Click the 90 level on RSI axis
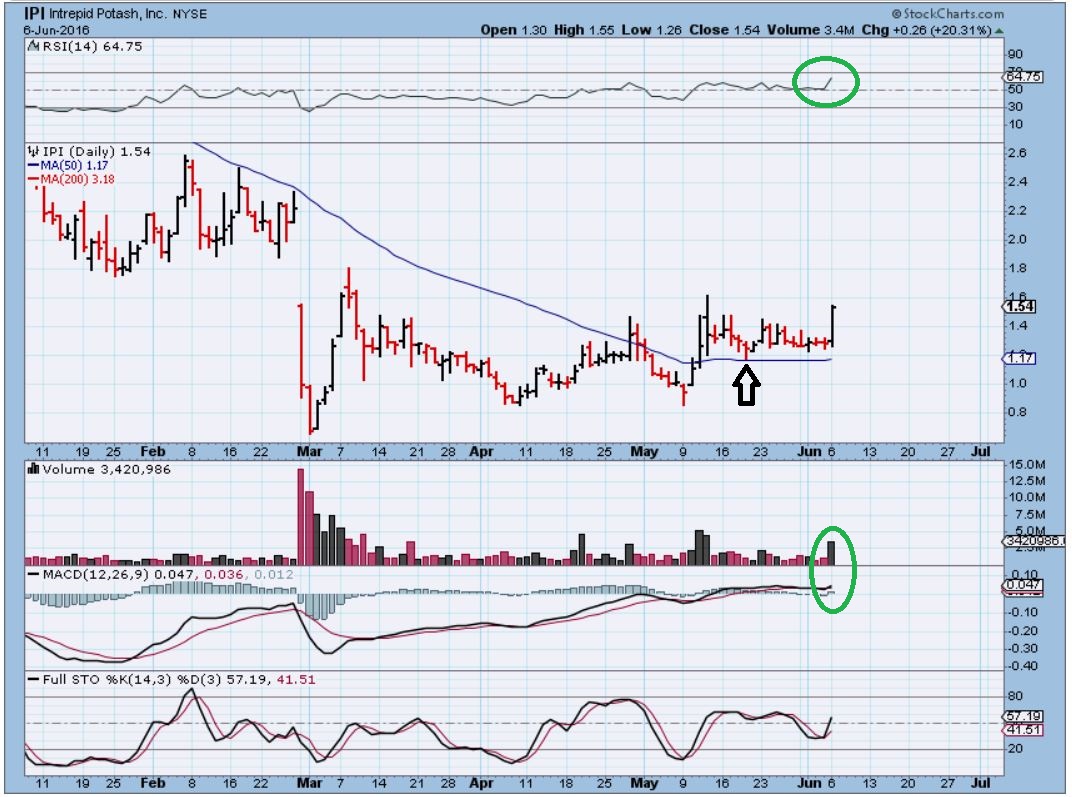Screen dimensions: 1072x797 point(1016,54)
